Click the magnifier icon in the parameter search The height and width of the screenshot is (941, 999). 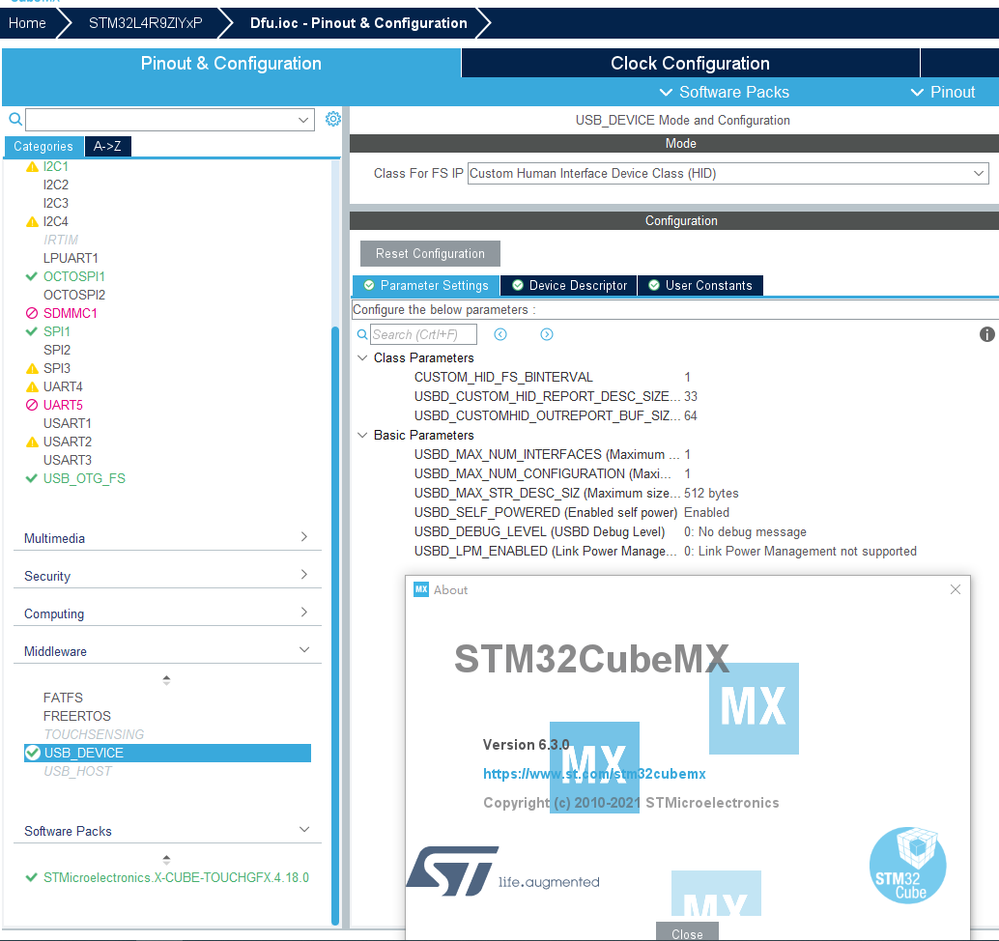click(x=362, y=334)
